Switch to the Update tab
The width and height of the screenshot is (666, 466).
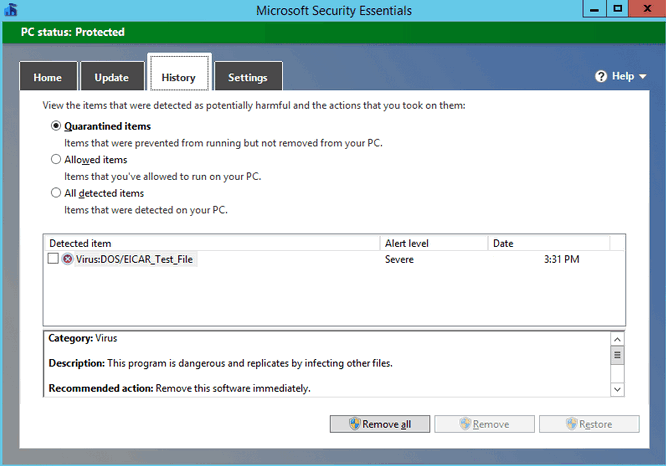point(112,76)
